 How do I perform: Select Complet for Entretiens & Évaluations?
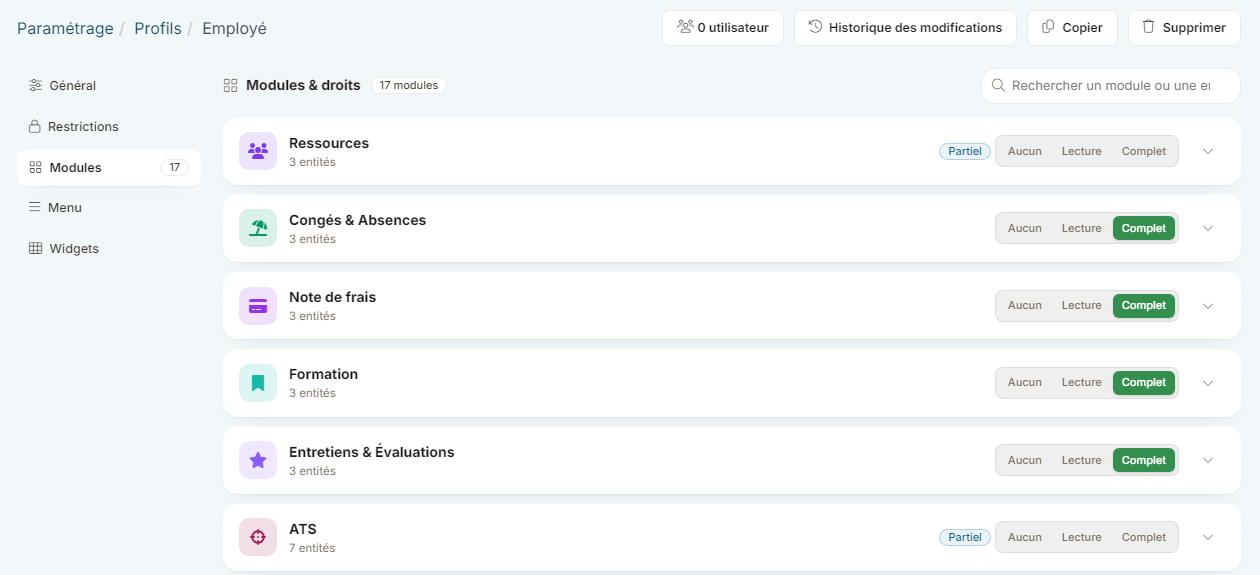pos(1143,460)
